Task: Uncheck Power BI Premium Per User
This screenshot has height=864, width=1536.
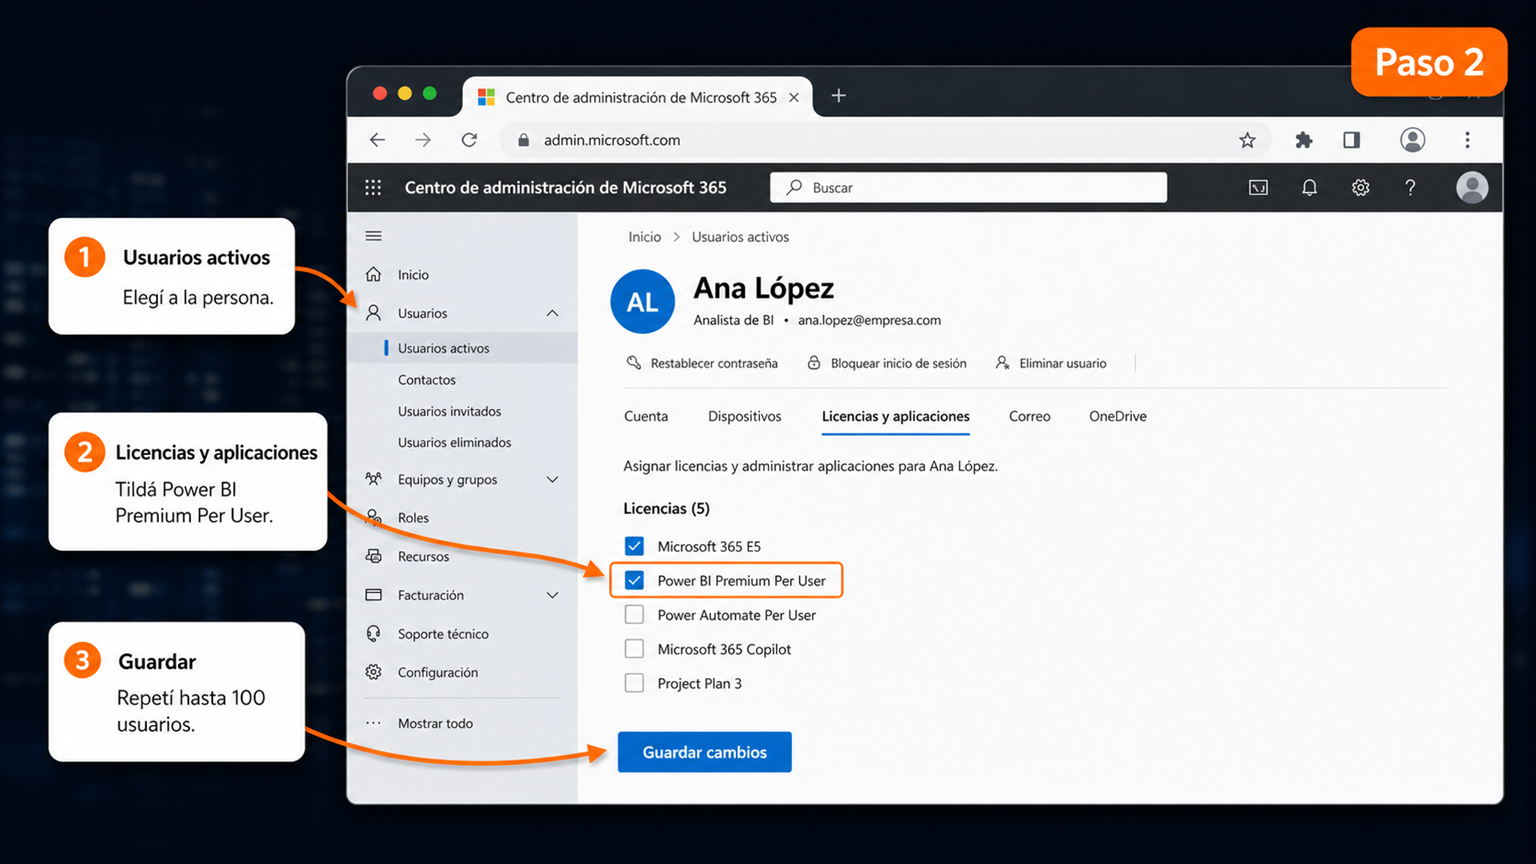Action: point(634,580)
